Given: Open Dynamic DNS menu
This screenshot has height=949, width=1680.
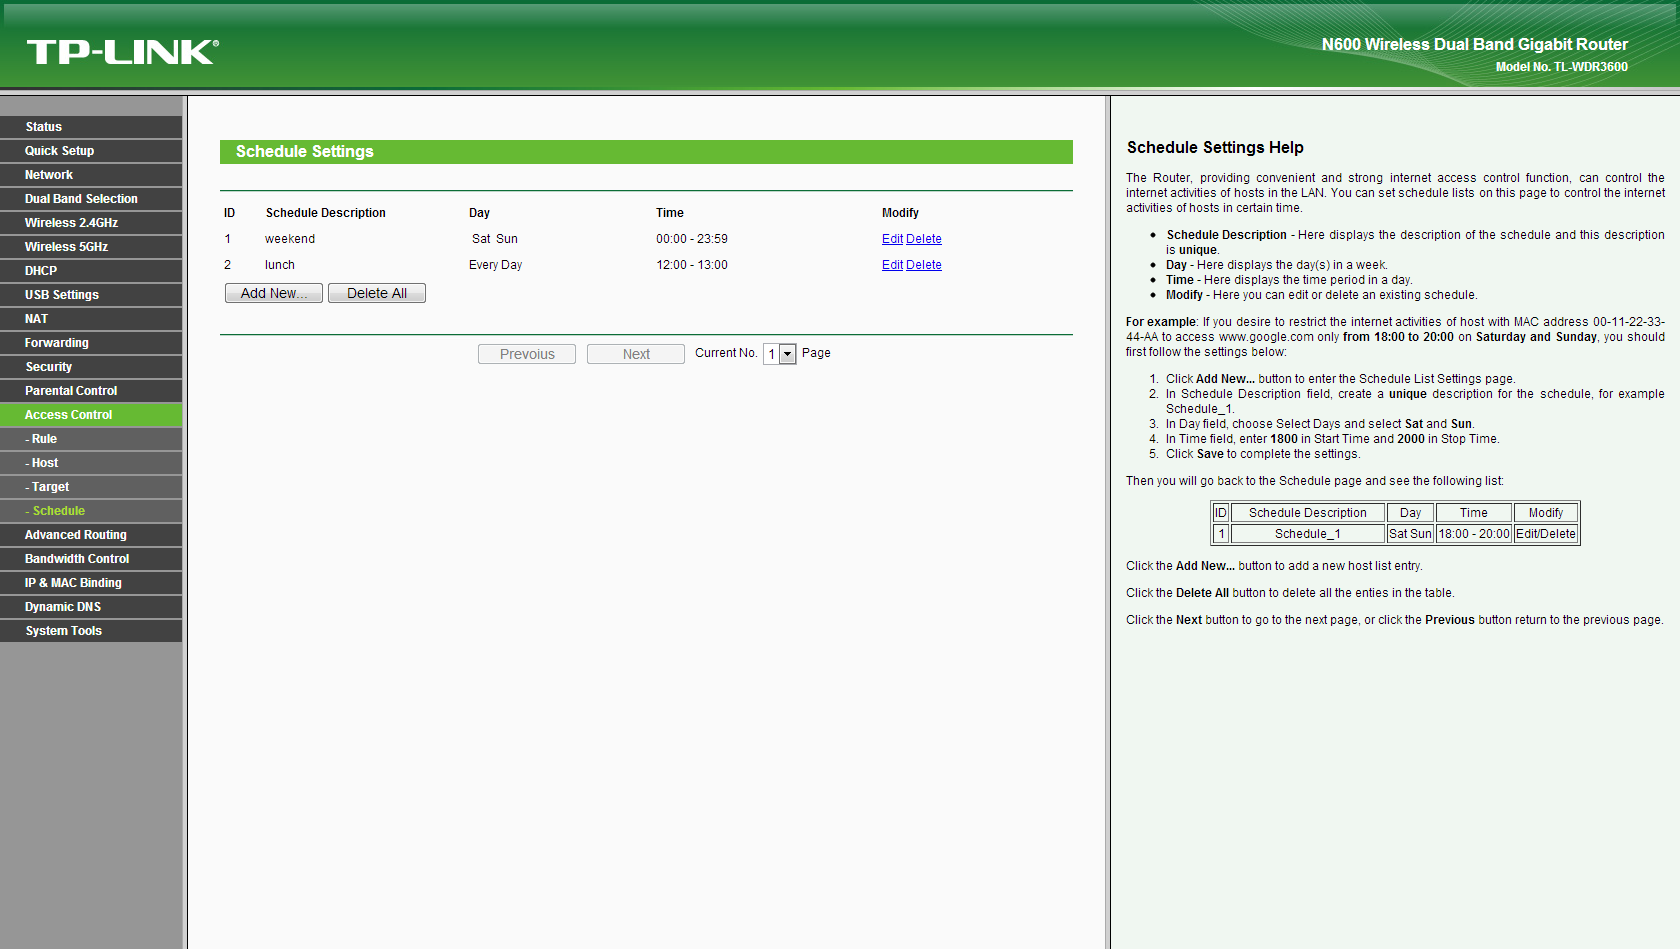Looking at the screenshot, I should pos(91,607).
